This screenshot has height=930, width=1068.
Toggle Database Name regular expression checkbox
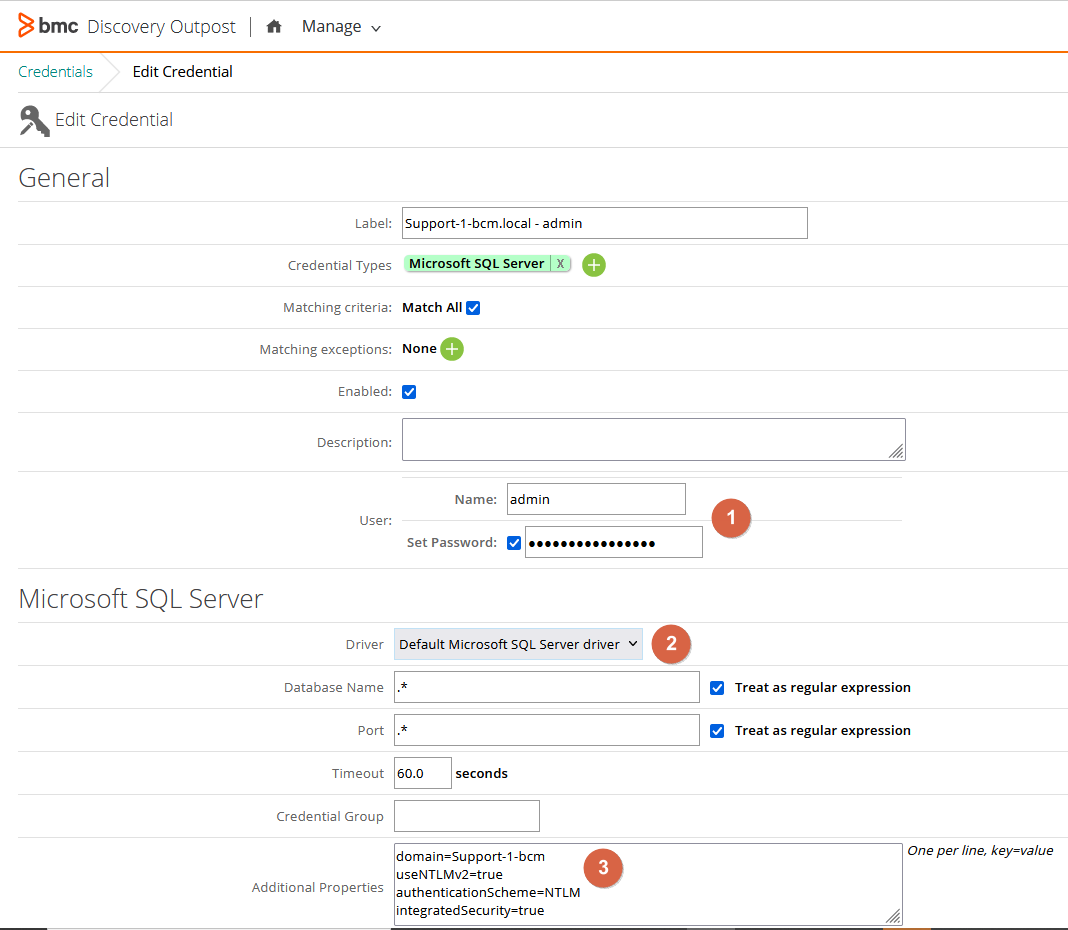click(x=717, y=688)
